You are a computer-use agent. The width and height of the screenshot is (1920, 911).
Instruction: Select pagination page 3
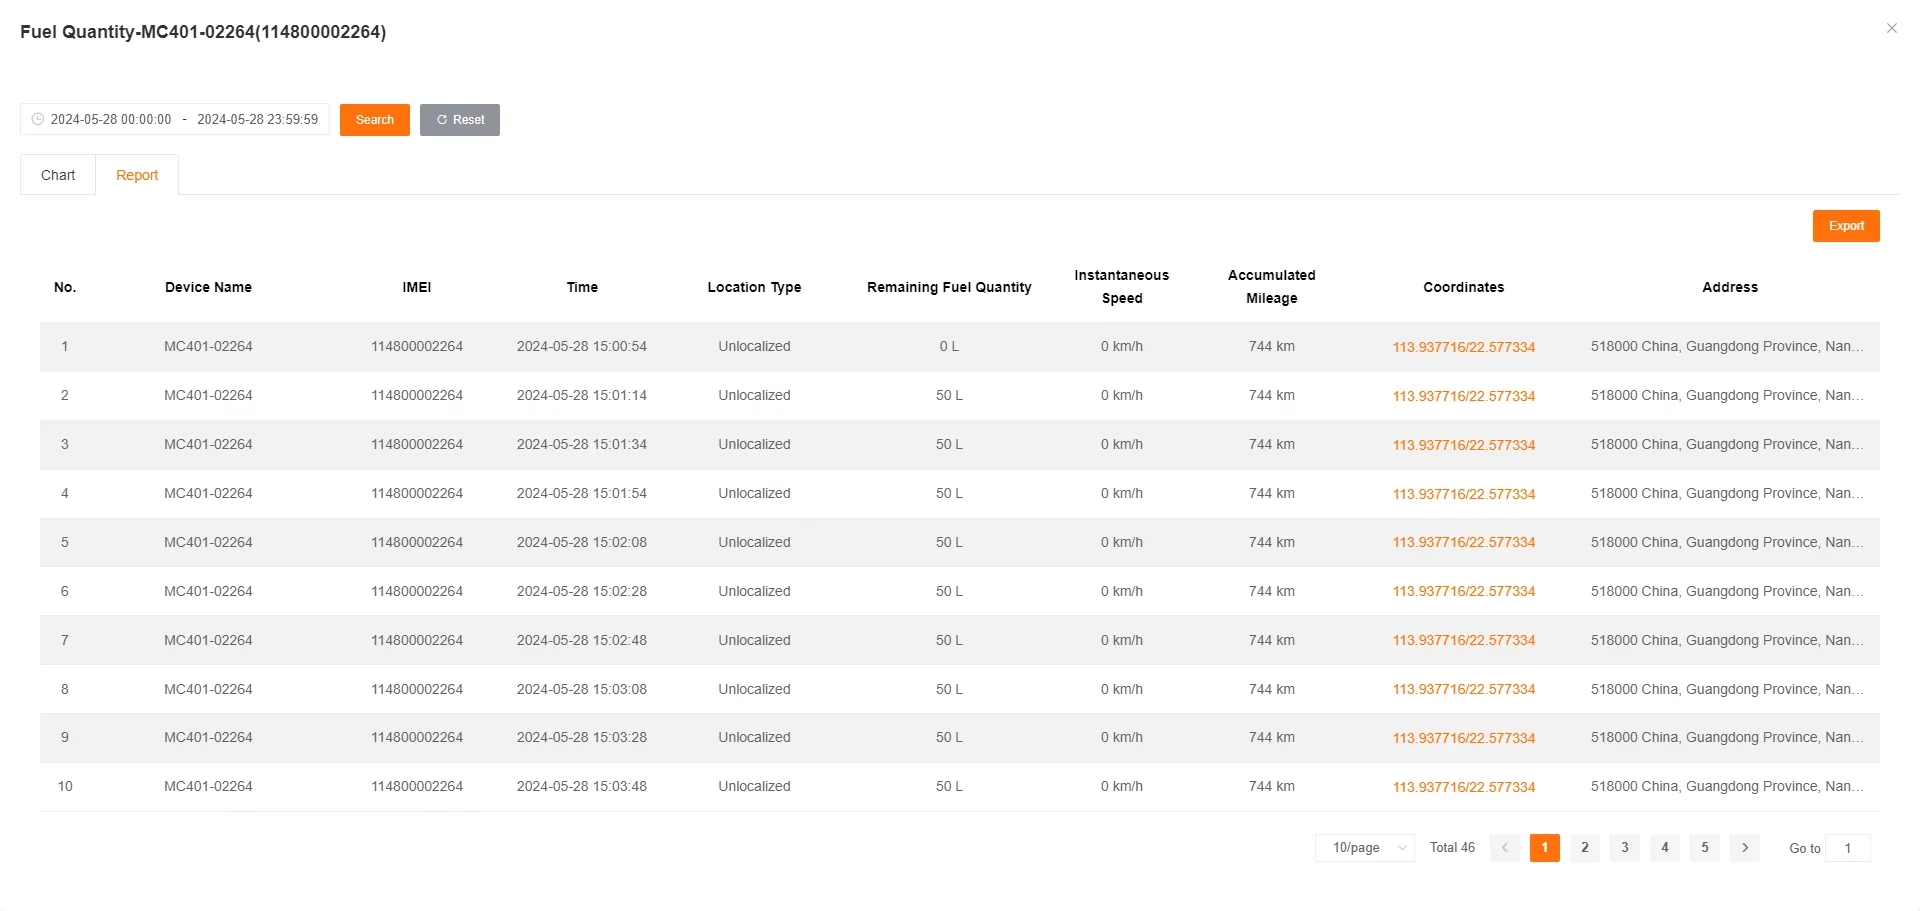pos(1624,847)
